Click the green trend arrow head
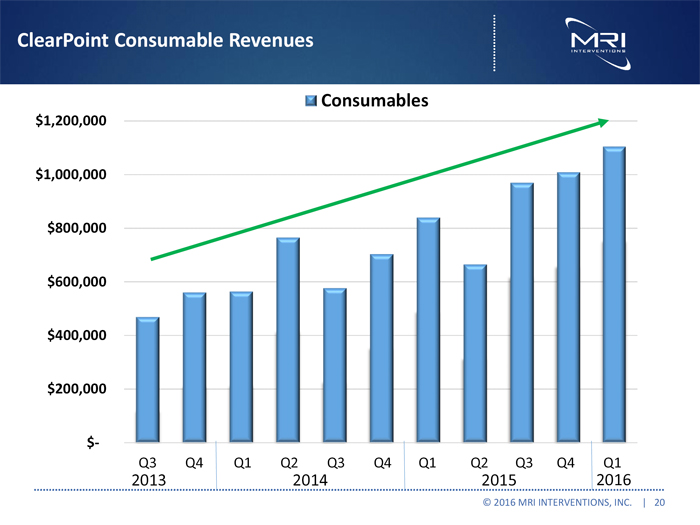Screen dimensions: 700x525 pyautogui.click(x=602, y=122)
